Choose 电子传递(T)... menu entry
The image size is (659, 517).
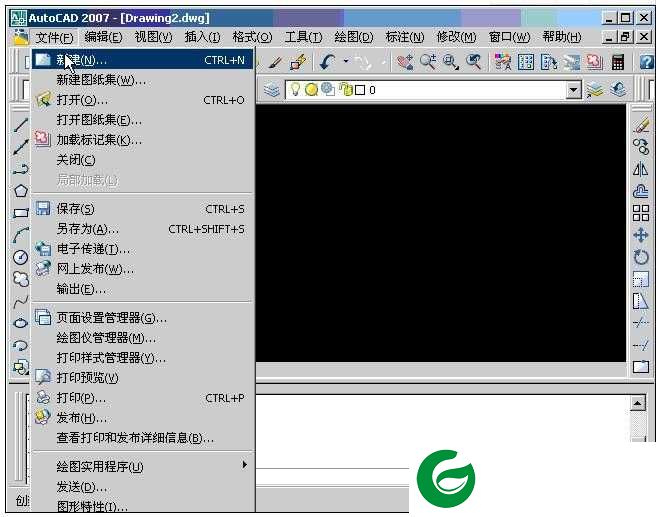[x=143, y=249]
